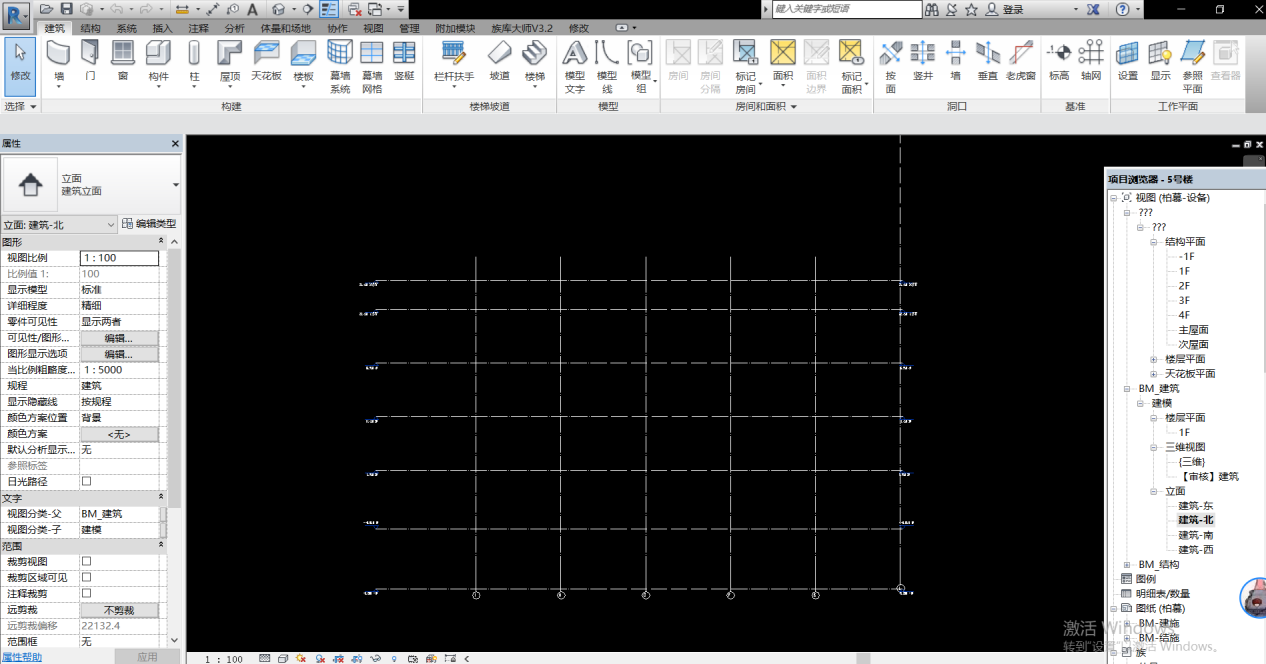Switch to the 结构 ribbon tab
The width and height of the screenshot is (1266, 664).
click(x=90, y=29)
